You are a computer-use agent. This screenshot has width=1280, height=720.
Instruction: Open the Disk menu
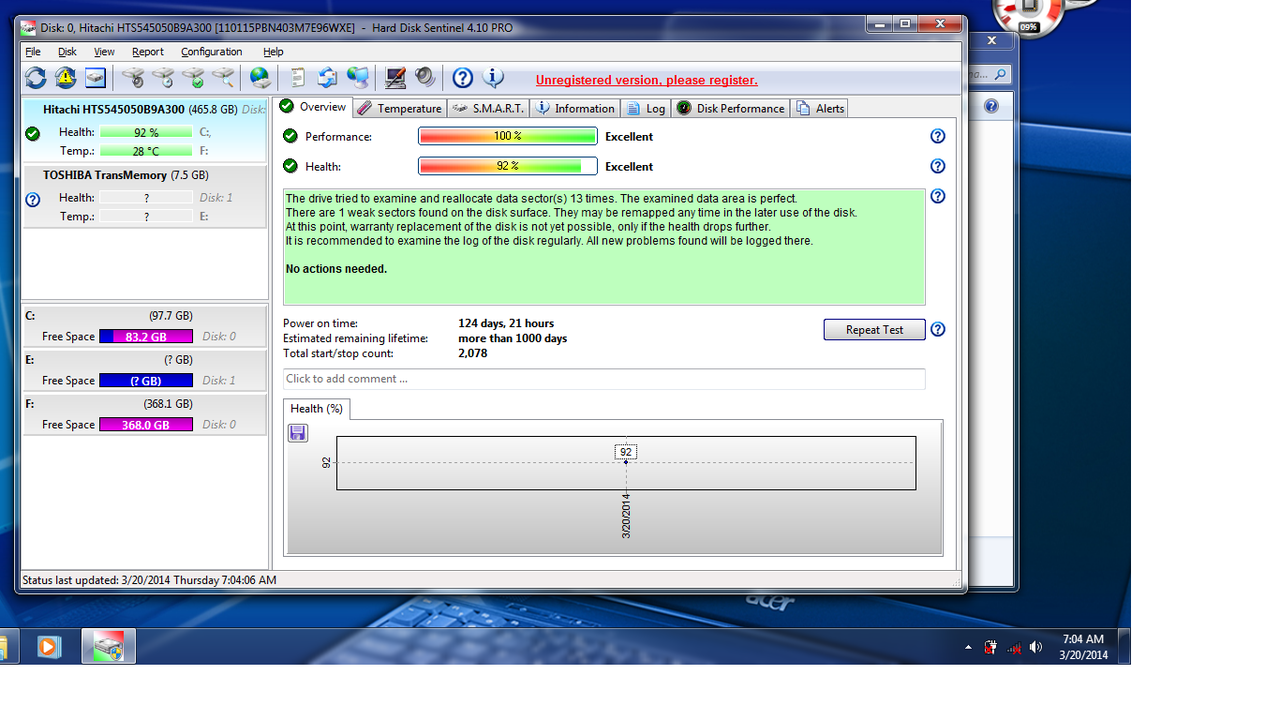[67, 52]
